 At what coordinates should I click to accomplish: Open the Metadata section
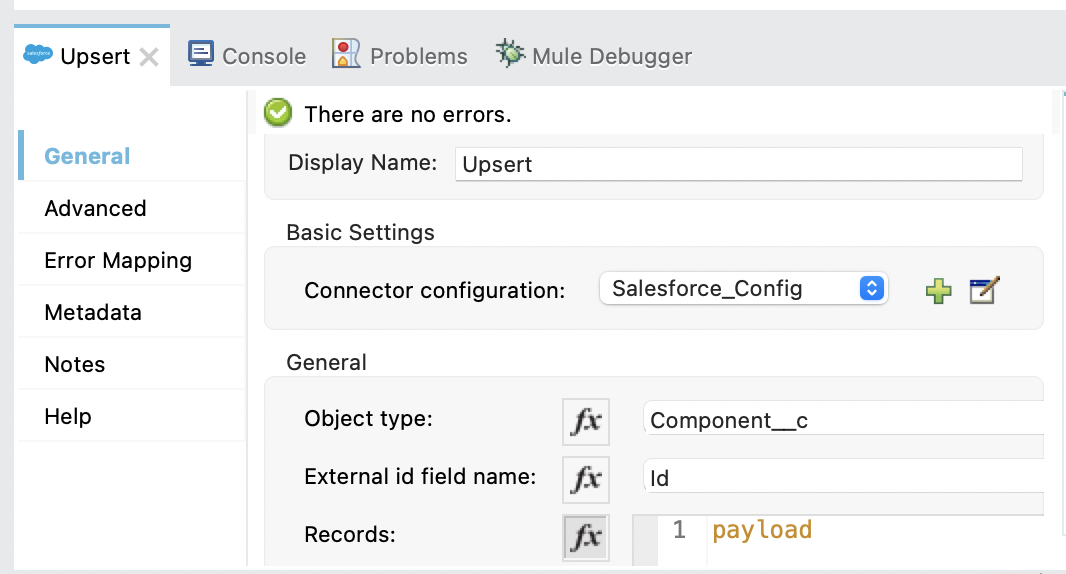pos(93,312)
